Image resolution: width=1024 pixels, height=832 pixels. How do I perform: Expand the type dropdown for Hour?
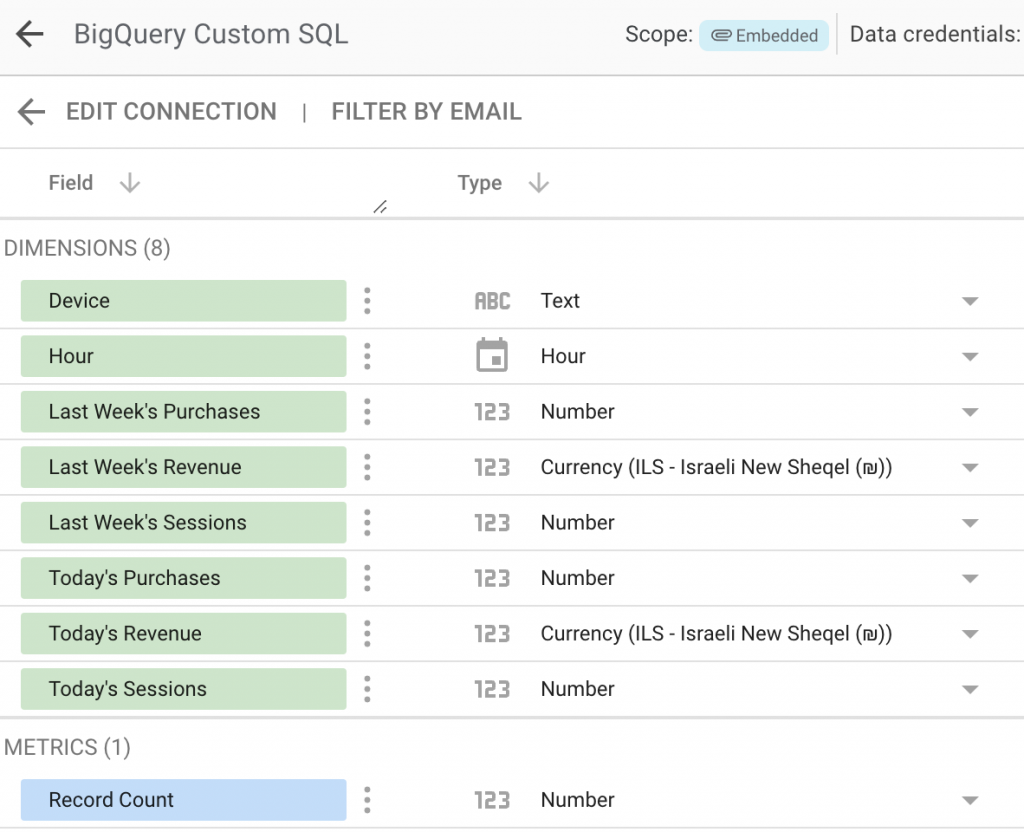970,357
